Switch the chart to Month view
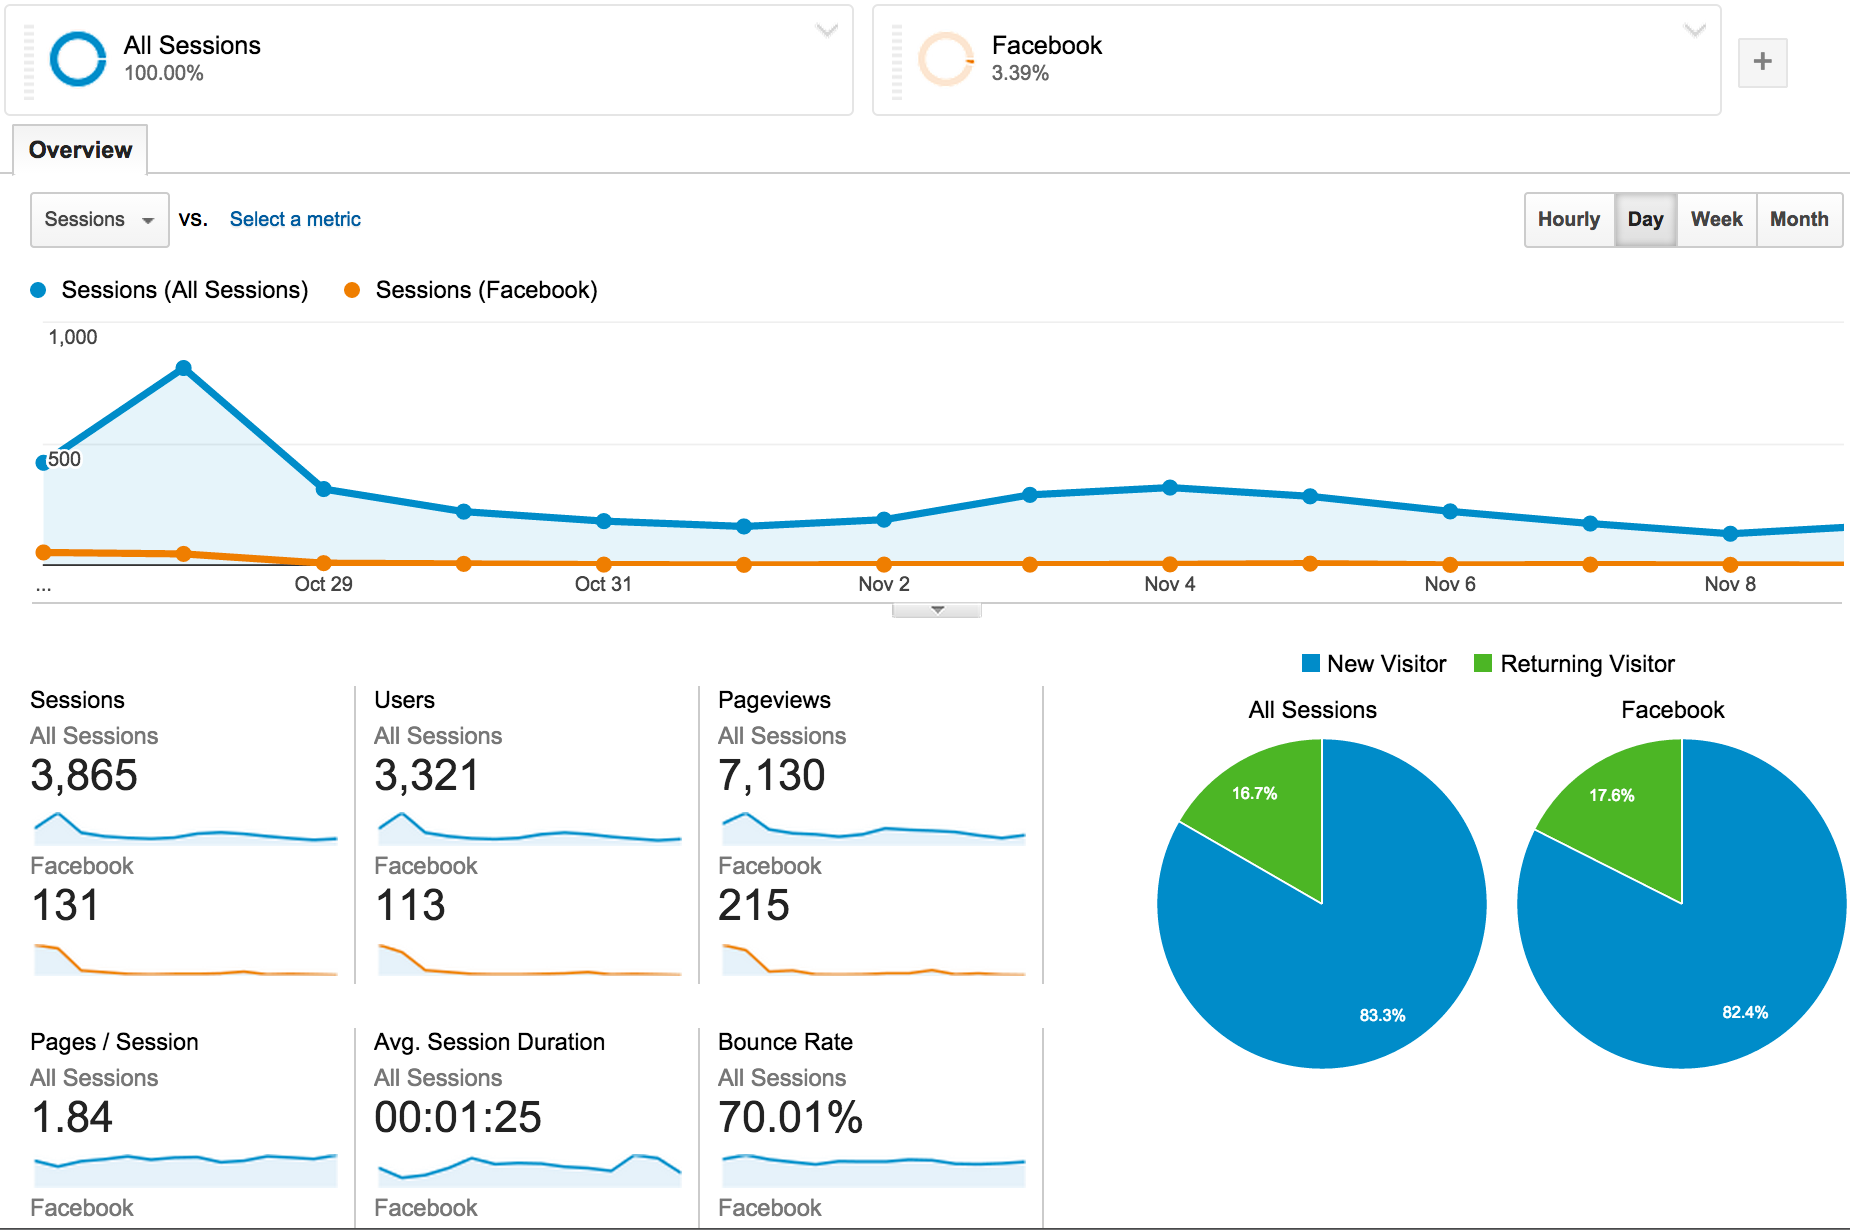The width and height of the screenshot is (1850, 1230). [x=1799, y=219]
